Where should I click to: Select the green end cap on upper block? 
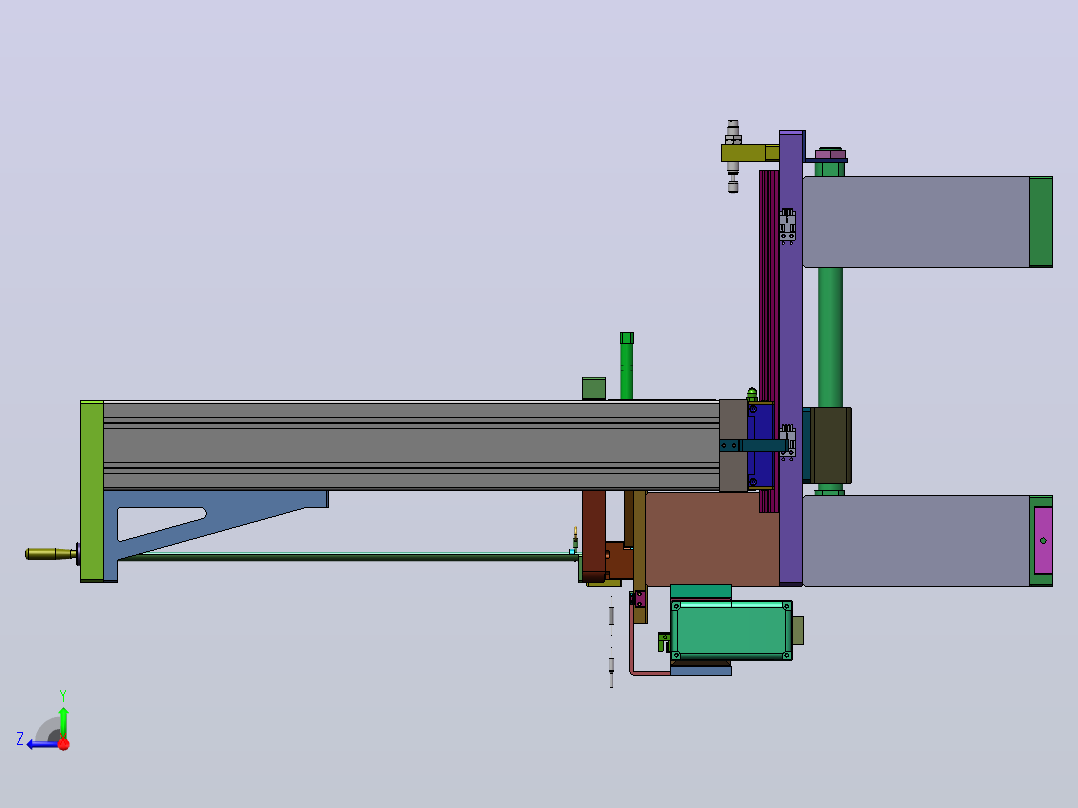pos(1041,221)
